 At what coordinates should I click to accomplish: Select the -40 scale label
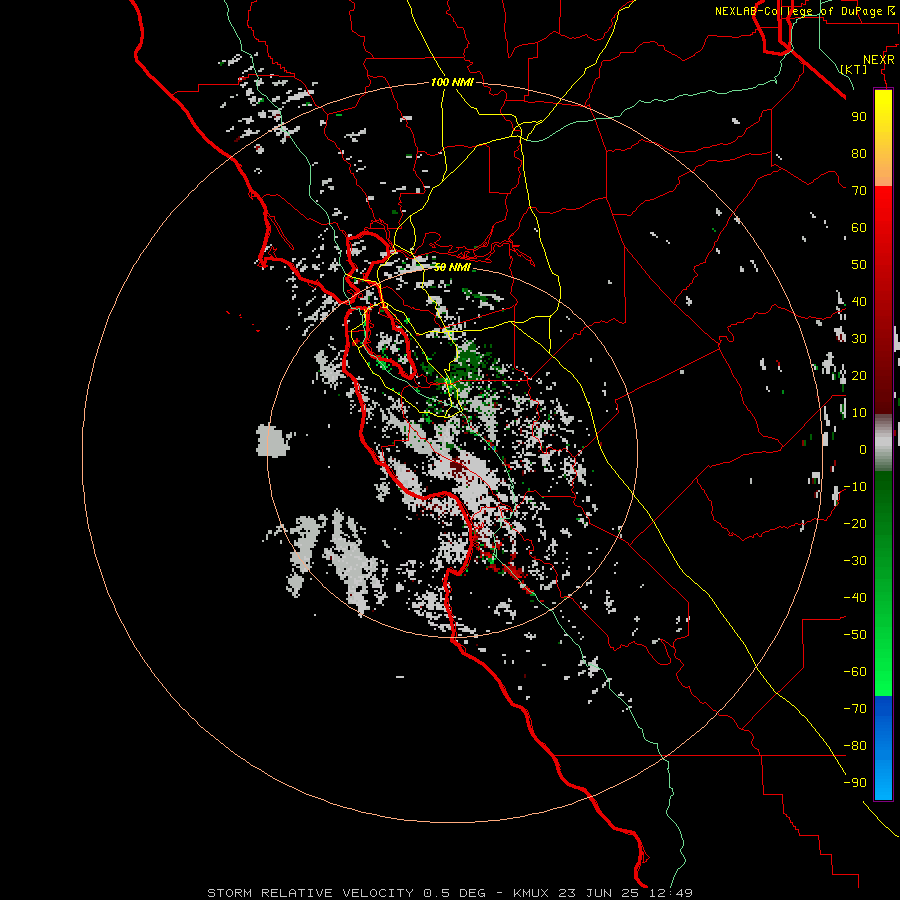pos(855,598)
